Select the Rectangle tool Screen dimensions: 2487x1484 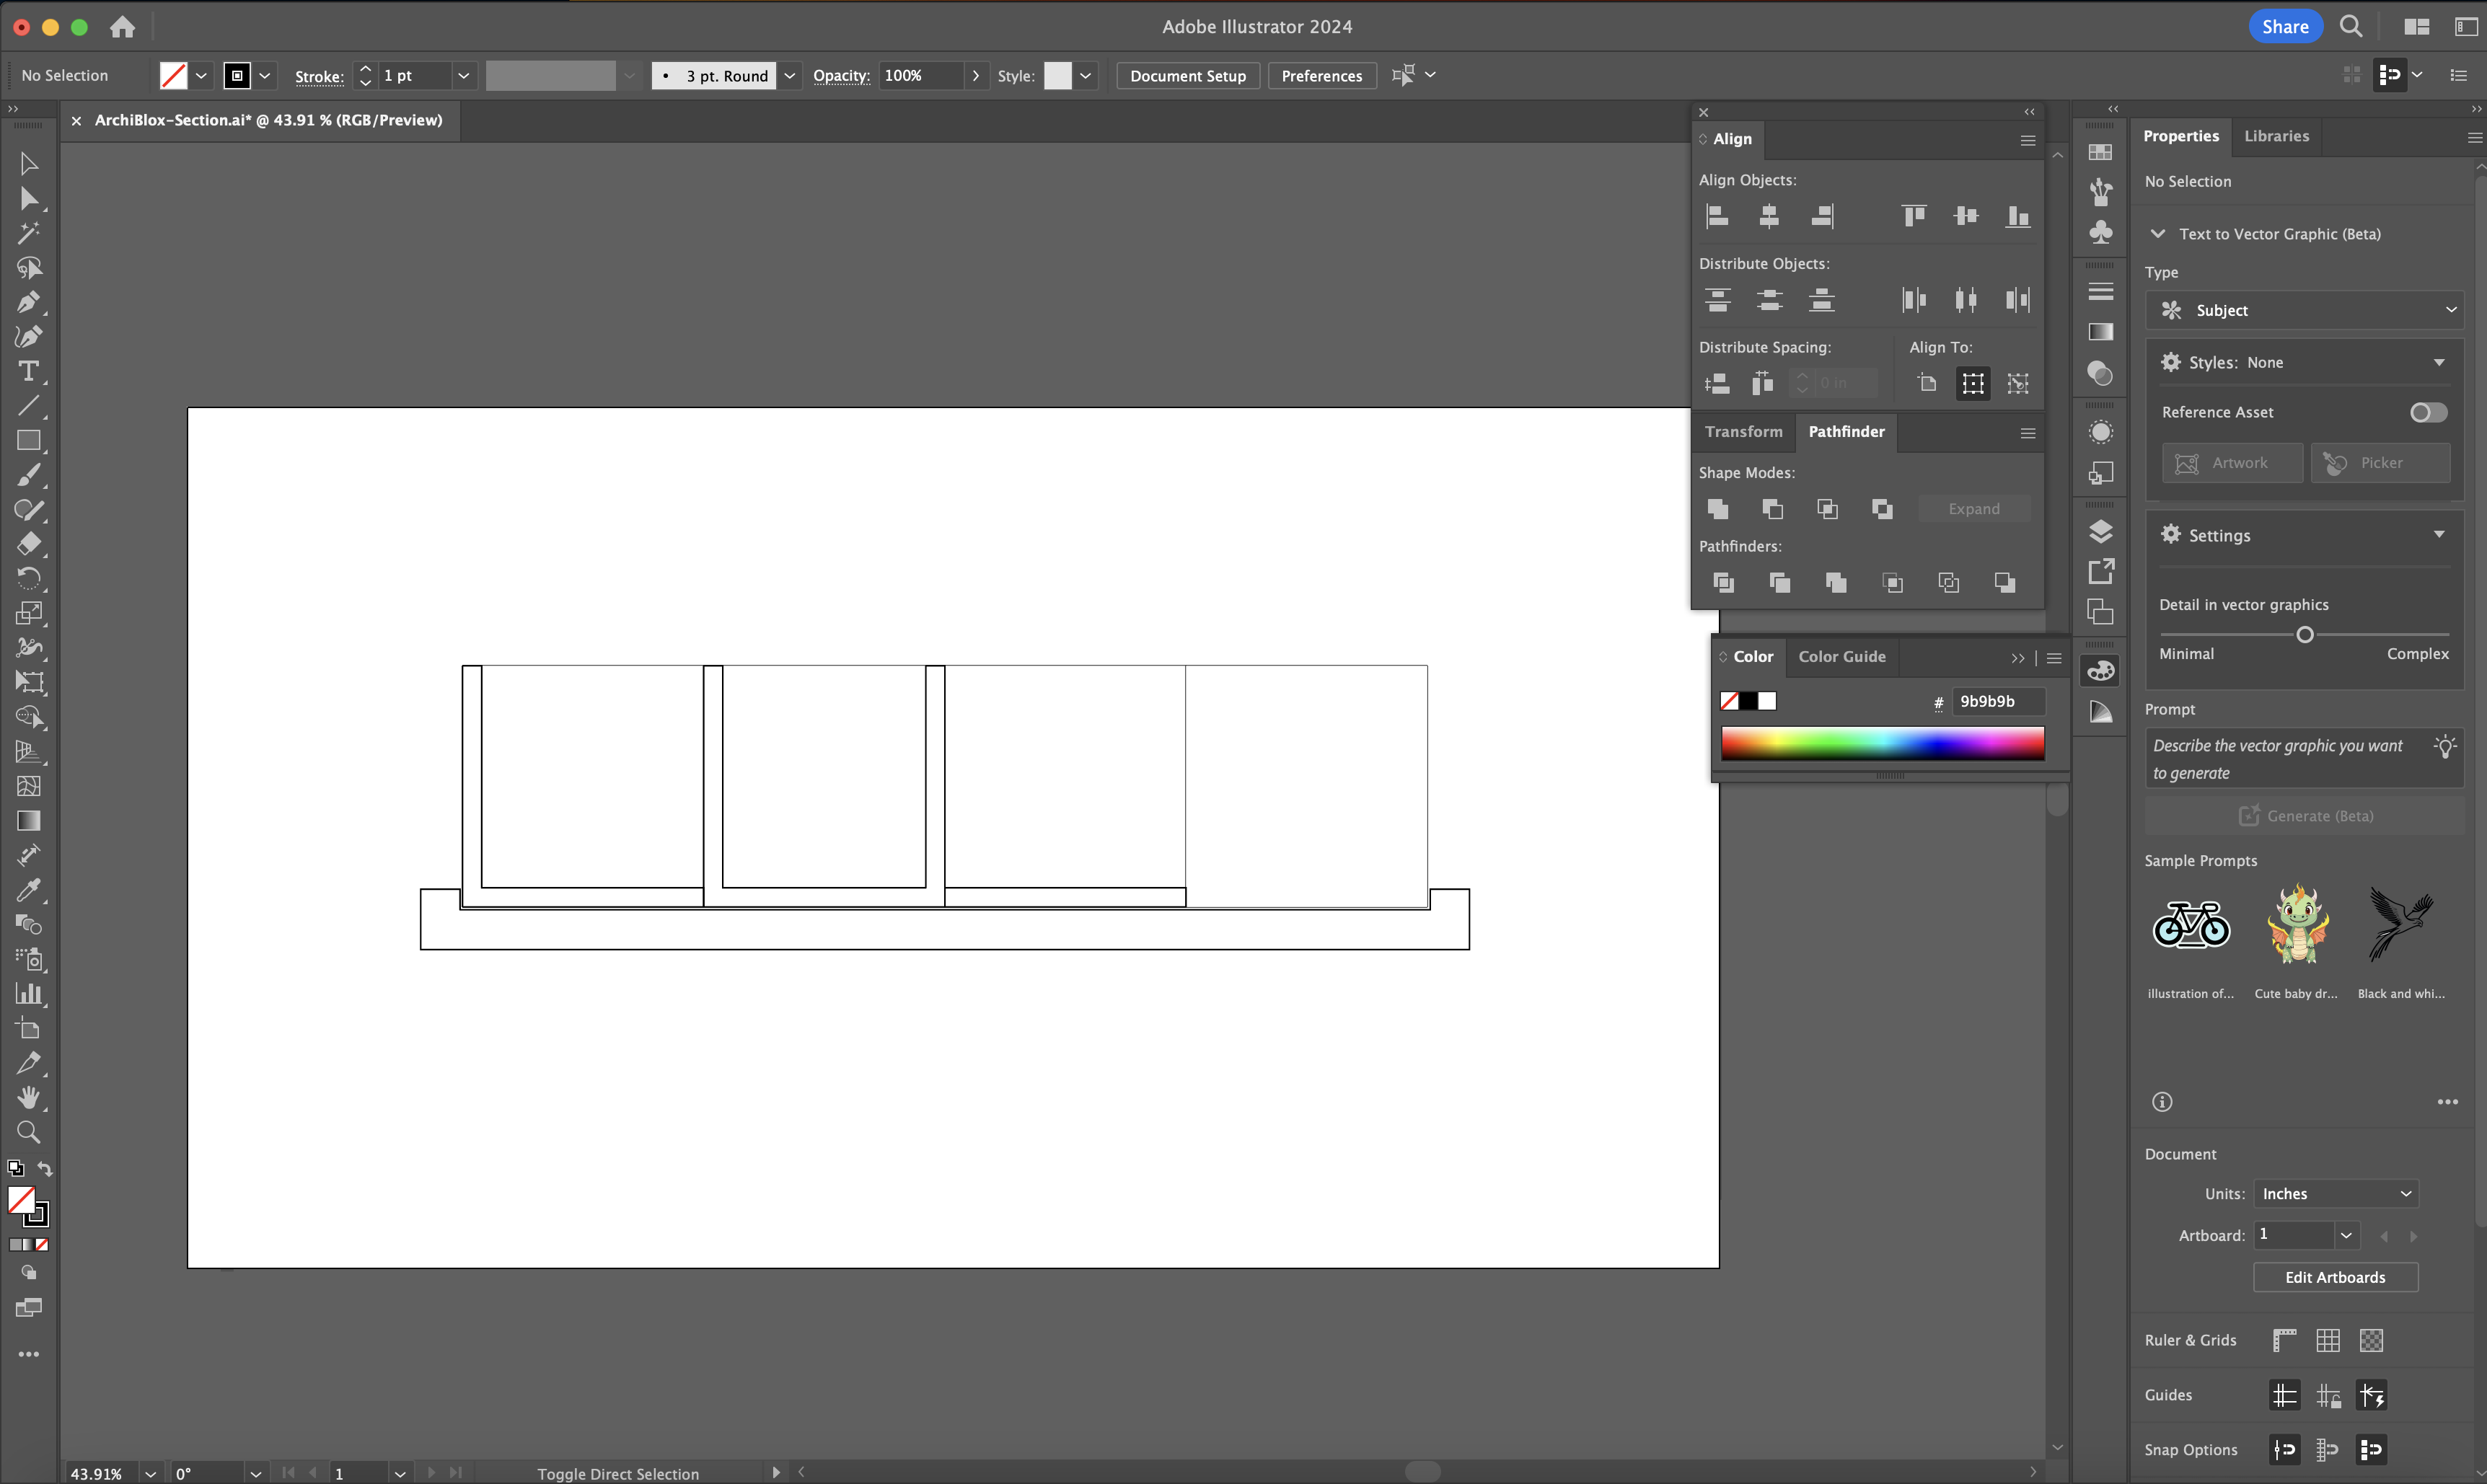point(28,440)
